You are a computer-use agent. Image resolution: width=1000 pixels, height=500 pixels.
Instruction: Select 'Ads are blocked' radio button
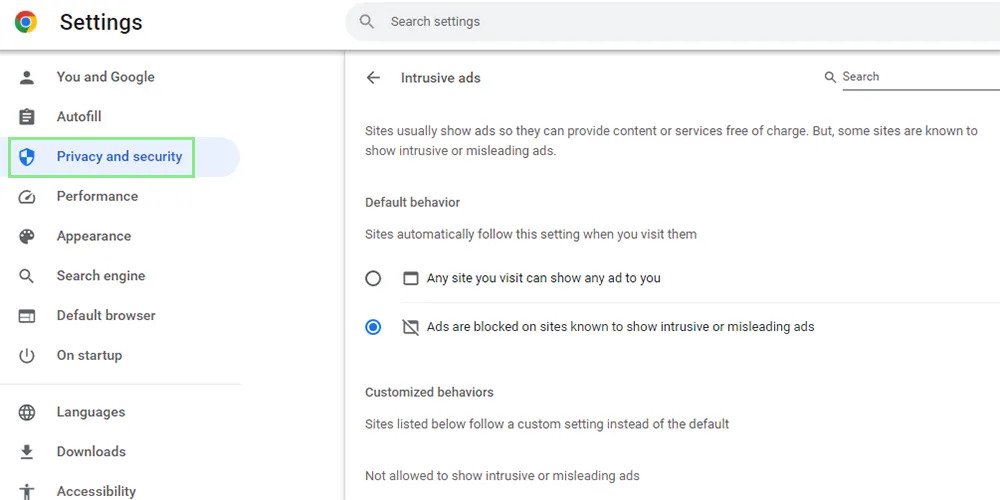tap(373, 327)
